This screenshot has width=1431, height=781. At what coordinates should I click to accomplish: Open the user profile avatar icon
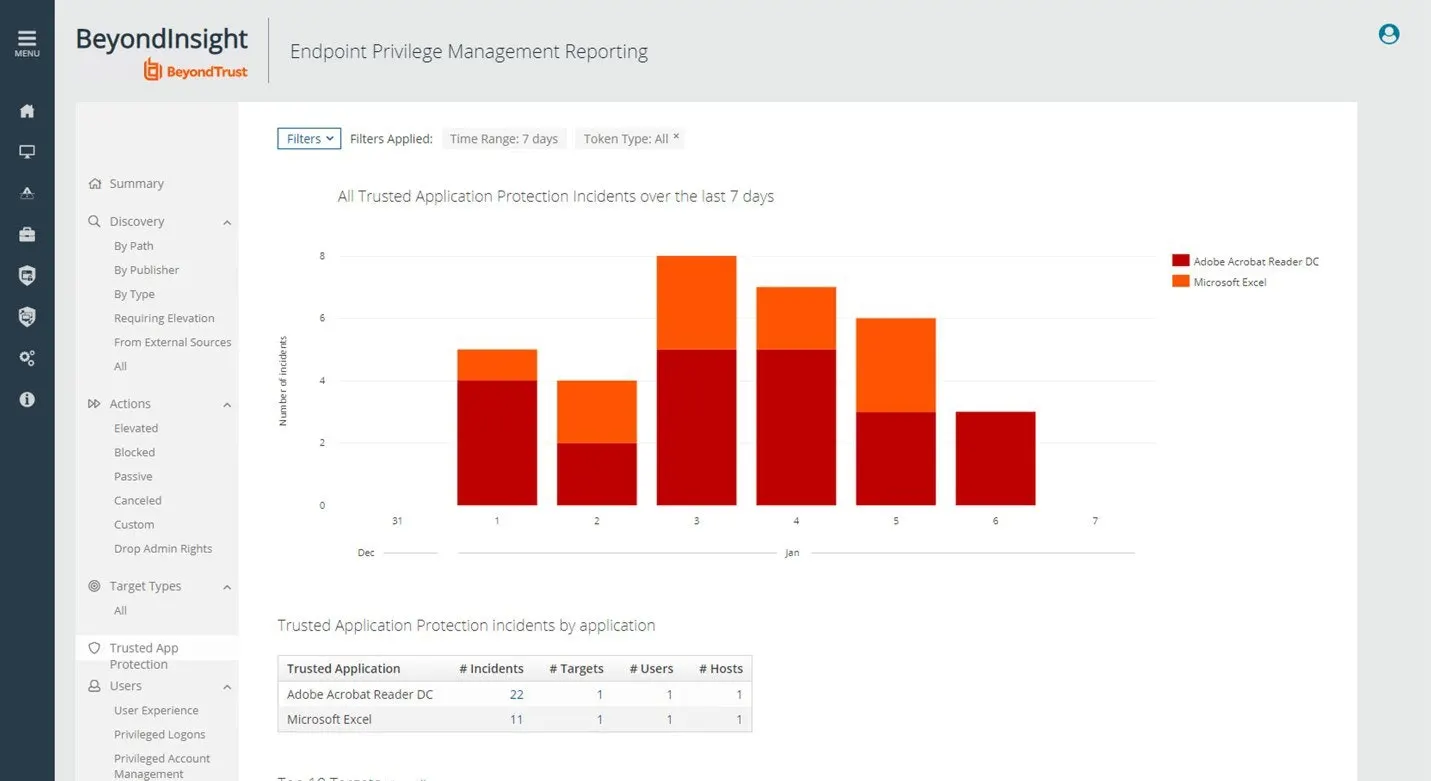(x=1389, y=34)
